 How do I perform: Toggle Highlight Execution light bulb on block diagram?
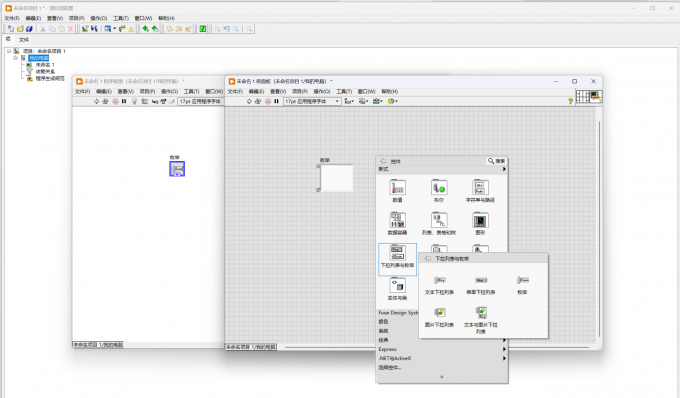(x=134, y=101)
